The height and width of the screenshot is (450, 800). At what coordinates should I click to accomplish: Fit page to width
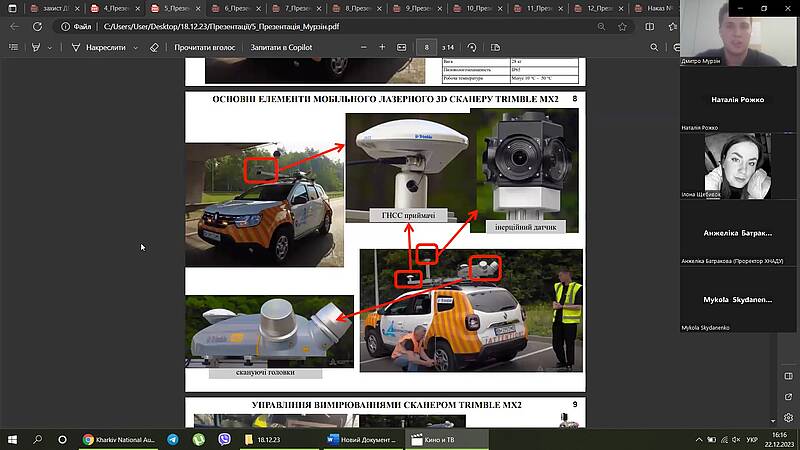click(x=402, y=47)
